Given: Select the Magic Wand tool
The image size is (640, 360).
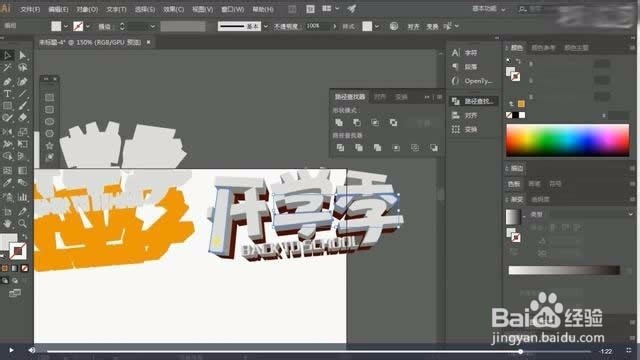Looking at the screenshot, I should click(7, 67).
